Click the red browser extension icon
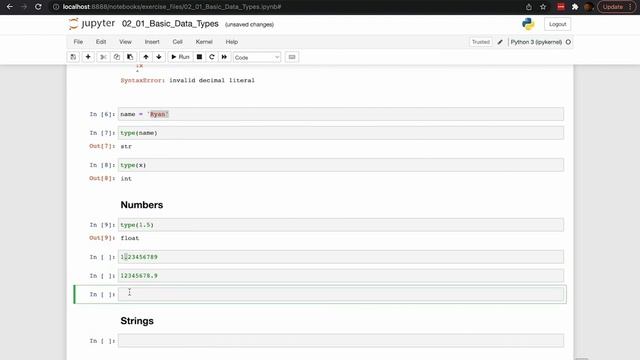This screenshot has height=360, width=640. tap(561, 7)
